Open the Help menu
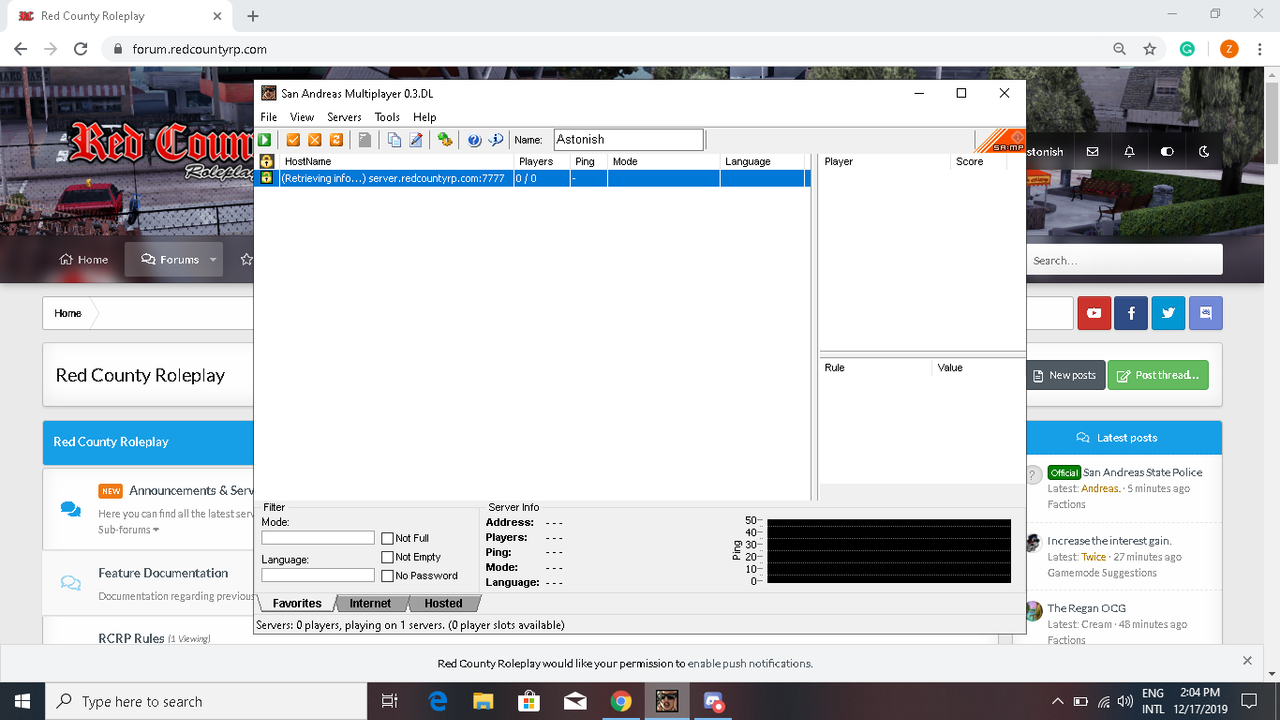 pyautogui.click(x=425, y=117)
